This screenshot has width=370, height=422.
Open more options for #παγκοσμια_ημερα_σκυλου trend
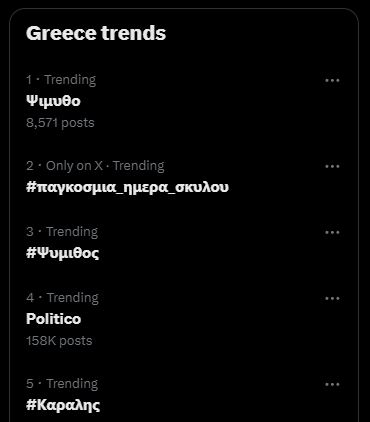(332, 166)
